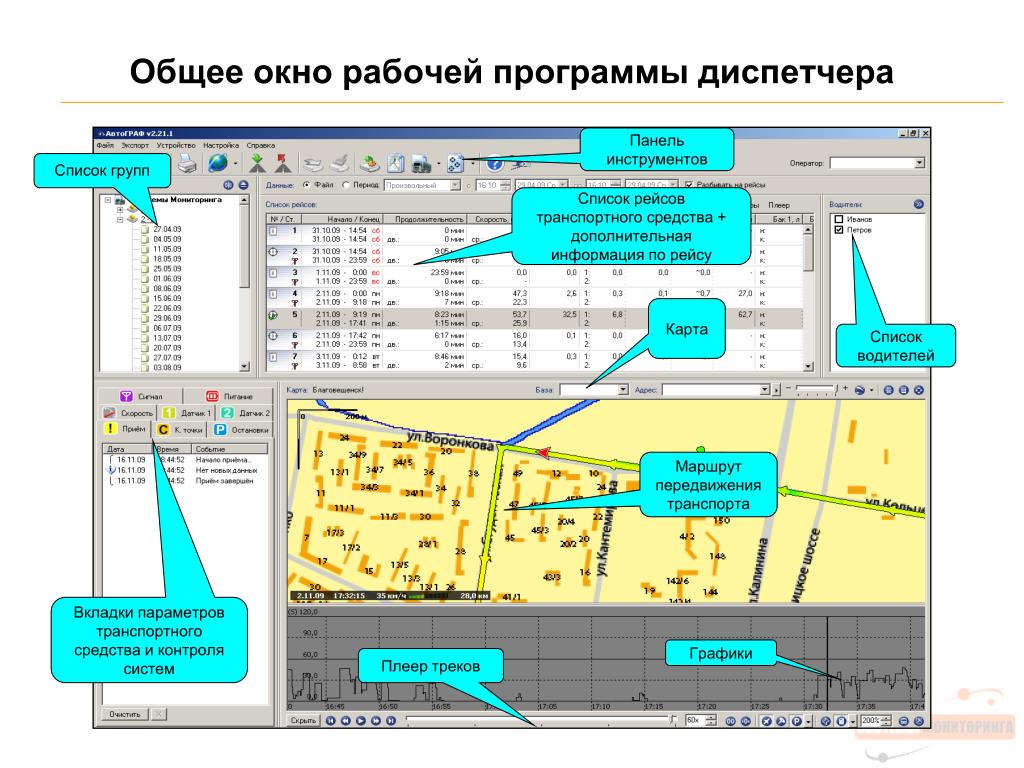This screenshot has height=768, width=1024.
Task: Click the red arrow toolbar icon
Action: click(282, 163)
